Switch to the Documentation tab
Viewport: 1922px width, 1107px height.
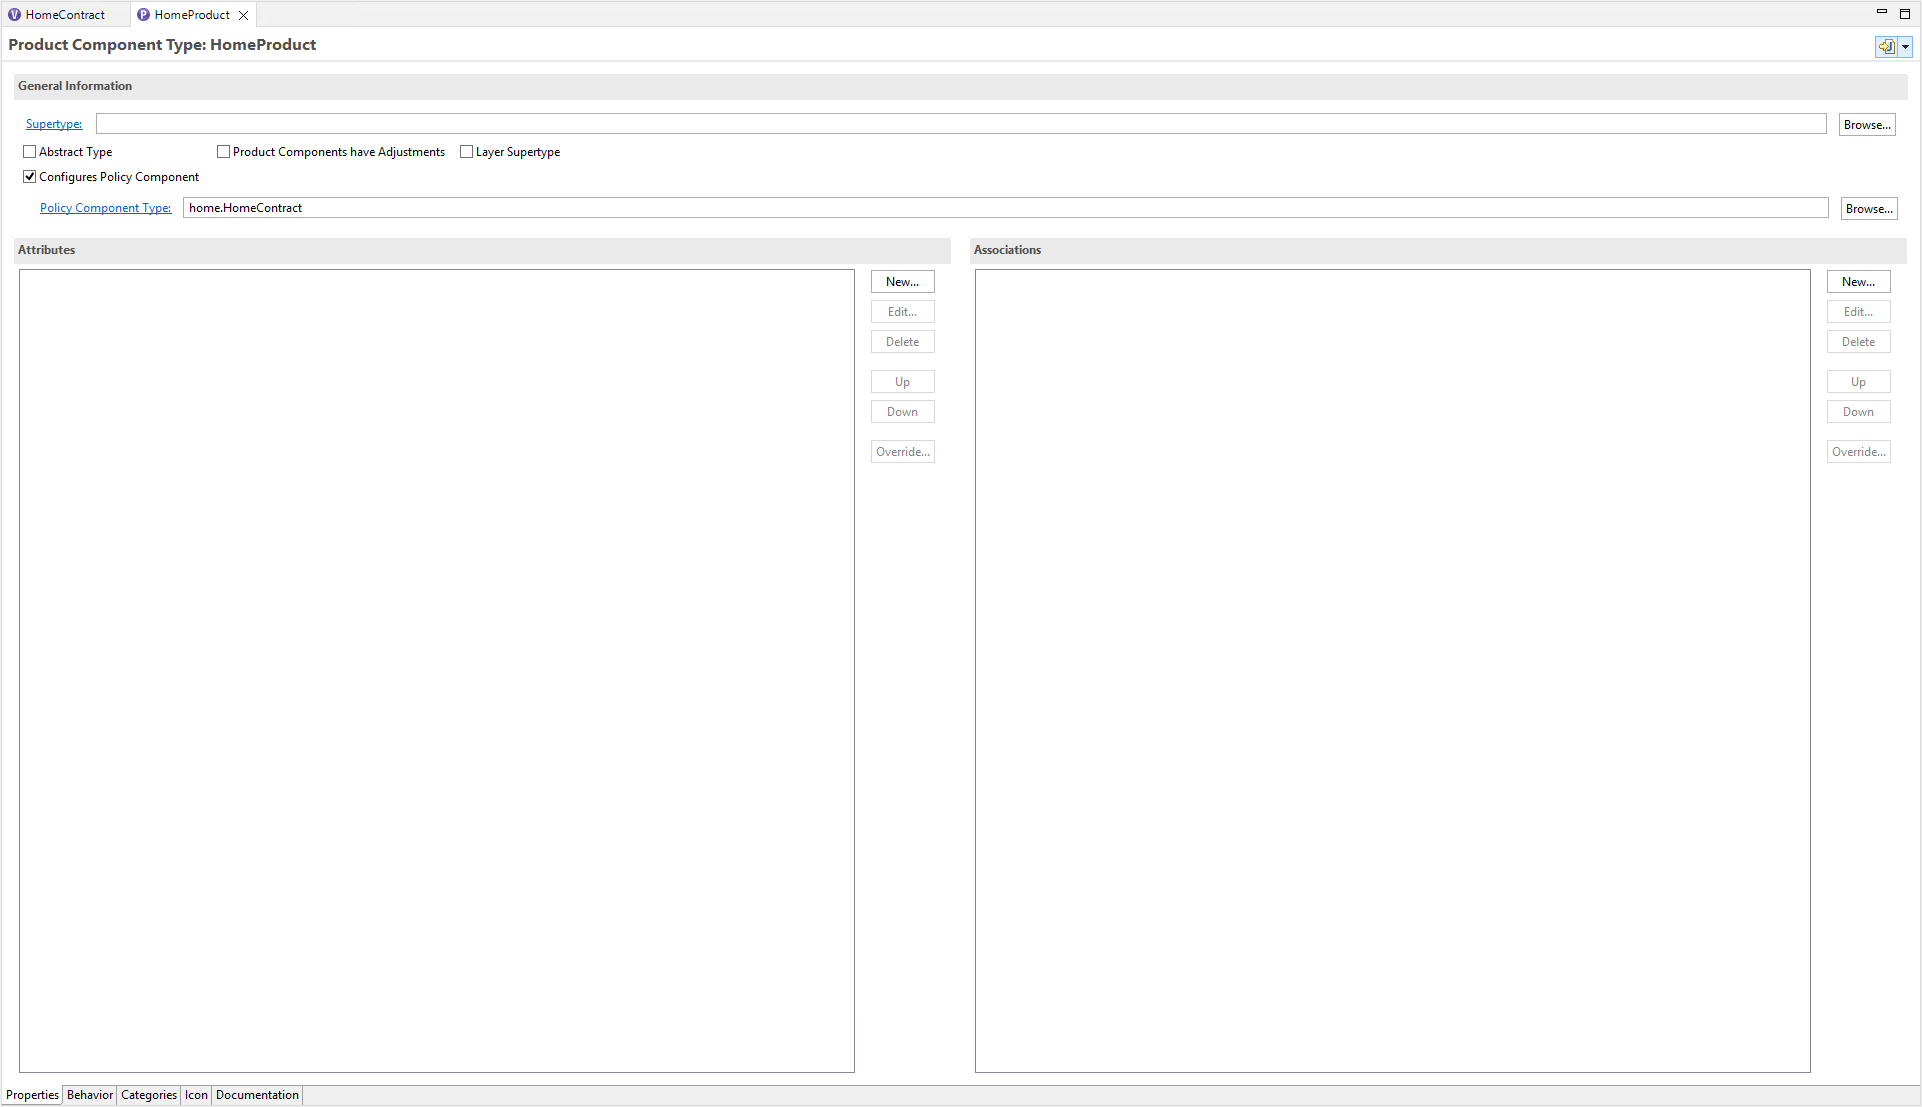point(256,1094)
